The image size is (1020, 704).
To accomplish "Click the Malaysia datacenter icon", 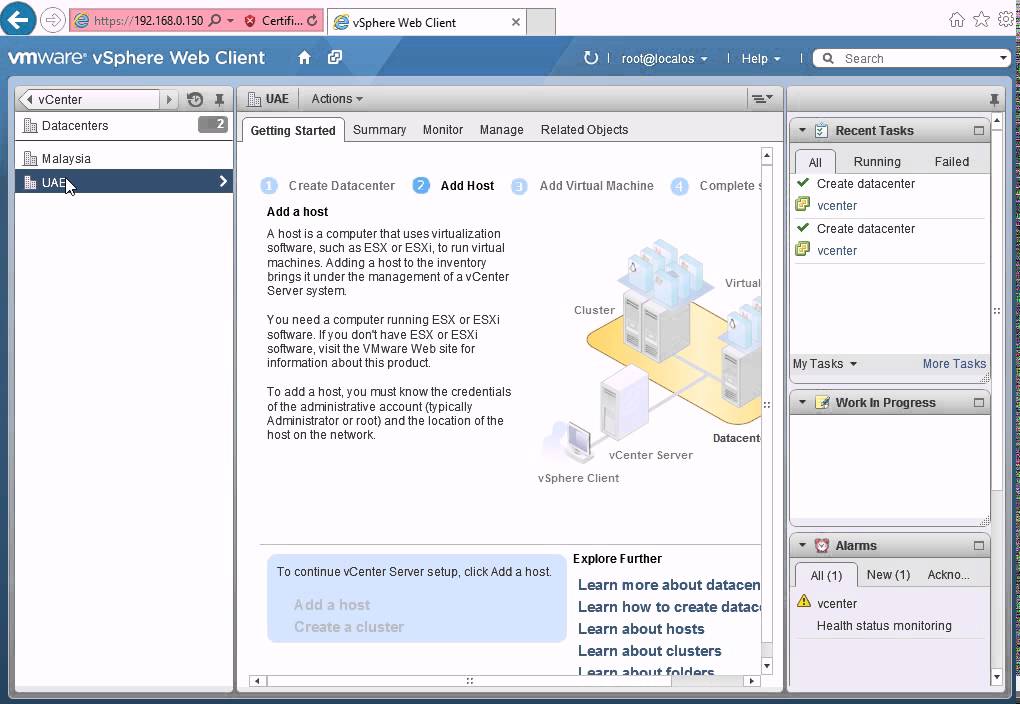I will (x=30, y=158).
